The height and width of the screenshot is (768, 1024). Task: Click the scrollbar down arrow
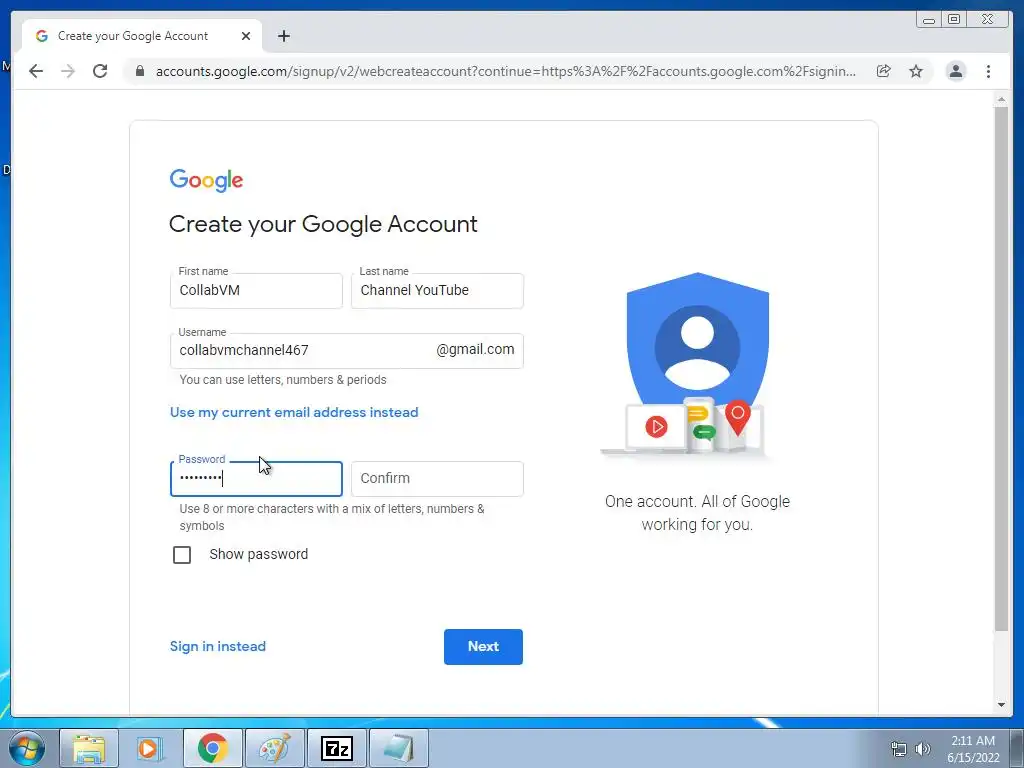point(1001,705)
